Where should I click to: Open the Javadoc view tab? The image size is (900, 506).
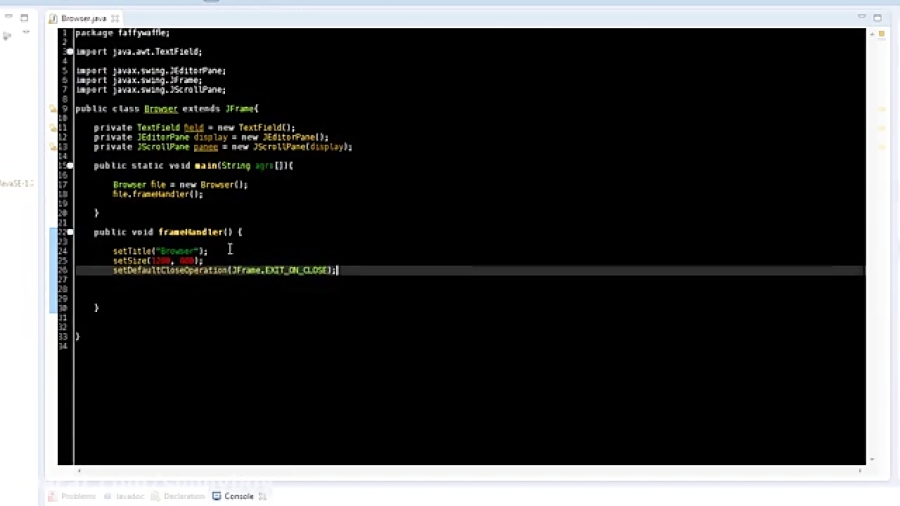[124, 496]
